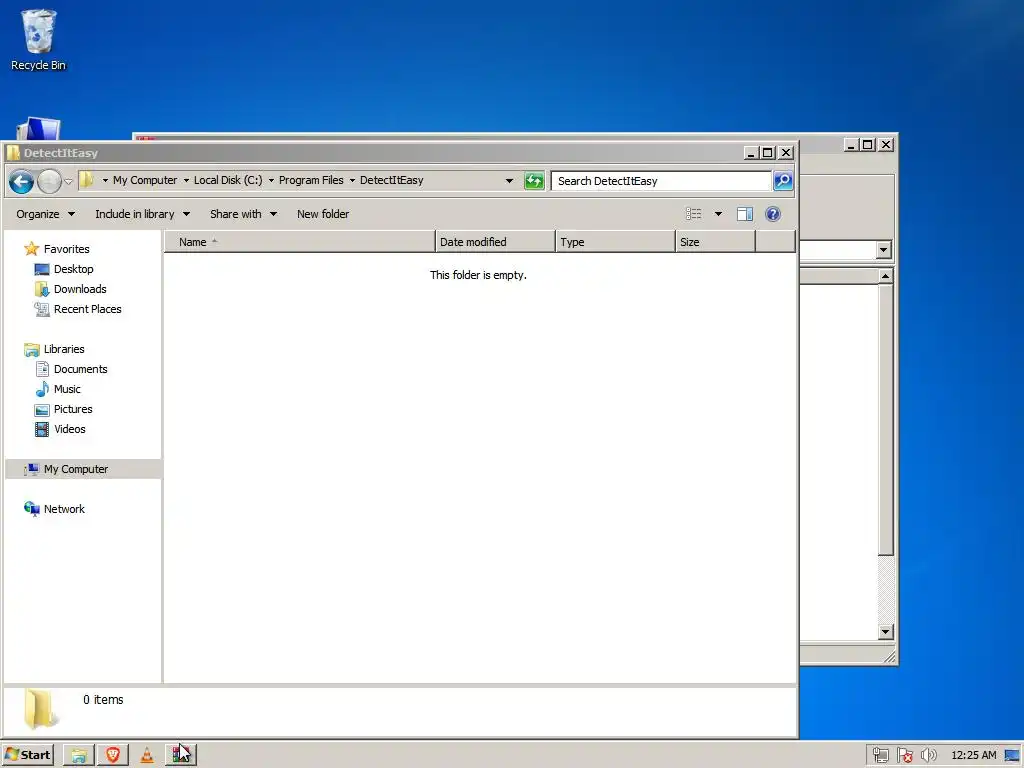Viewport: 1024px width, 768px height.
Task: Click the search magnifier button
Action: click(782, 180)
